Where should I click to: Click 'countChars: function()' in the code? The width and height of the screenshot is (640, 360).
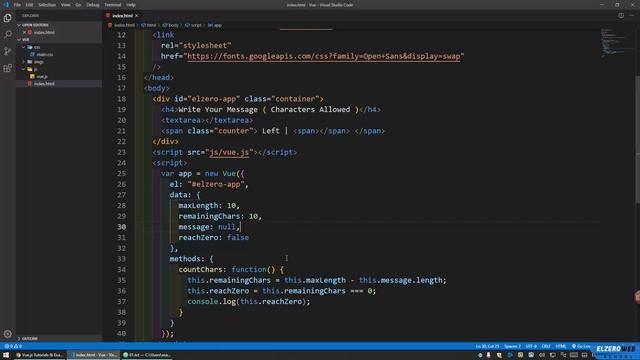(227, 269)
